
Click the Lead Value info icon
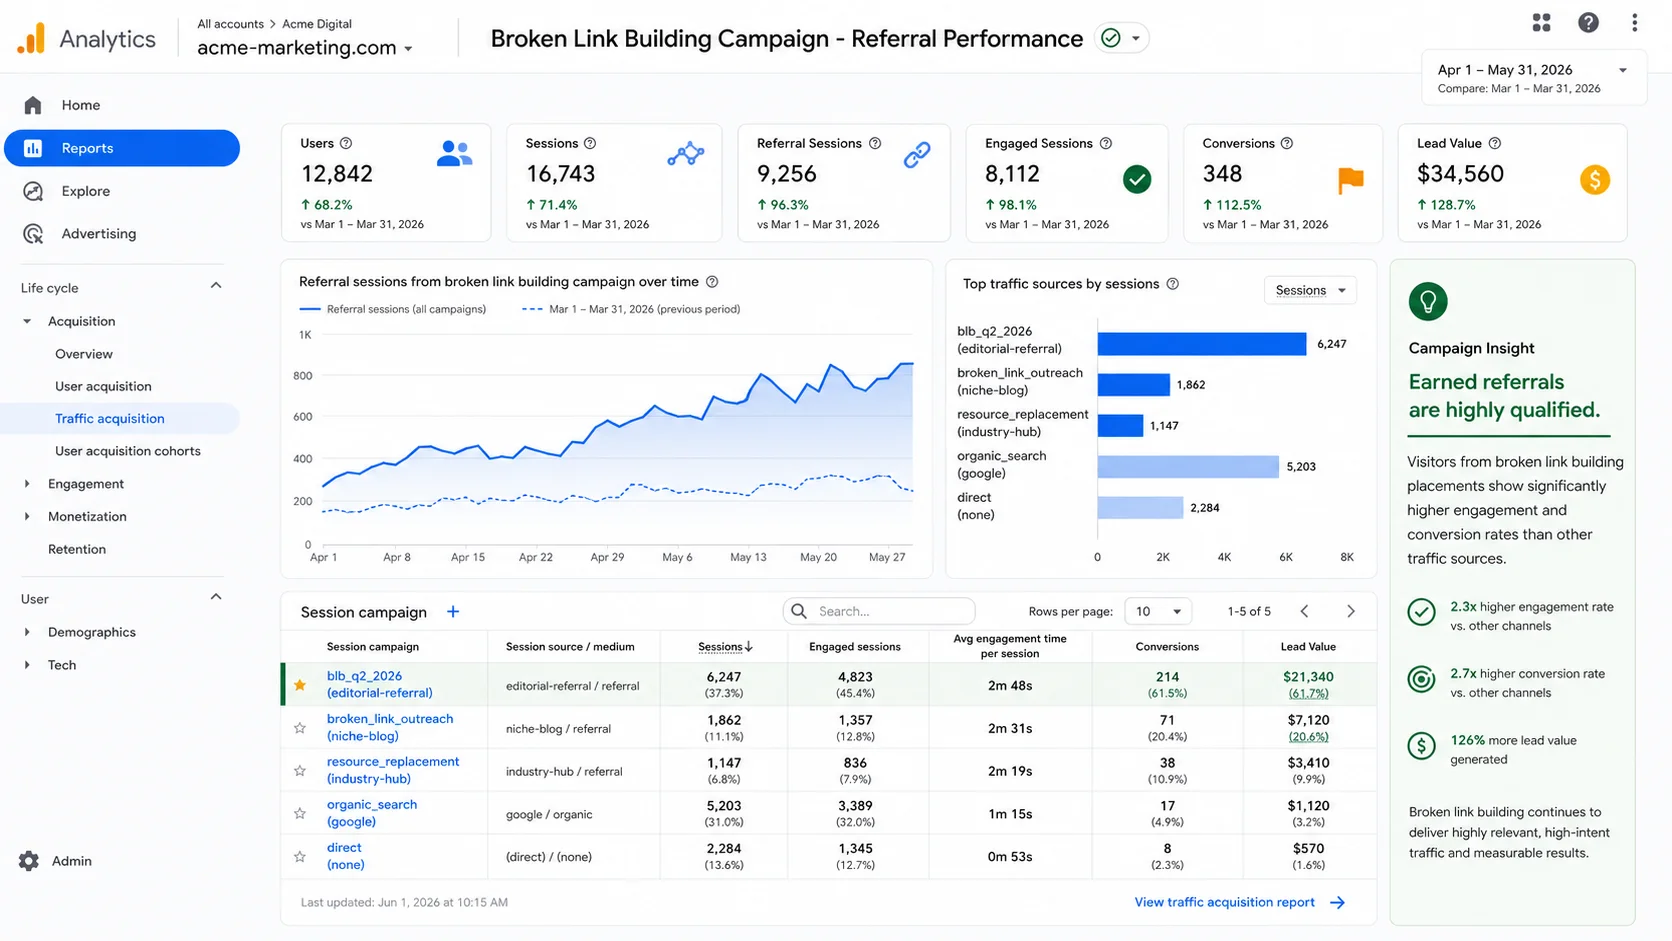(1495, 143)
